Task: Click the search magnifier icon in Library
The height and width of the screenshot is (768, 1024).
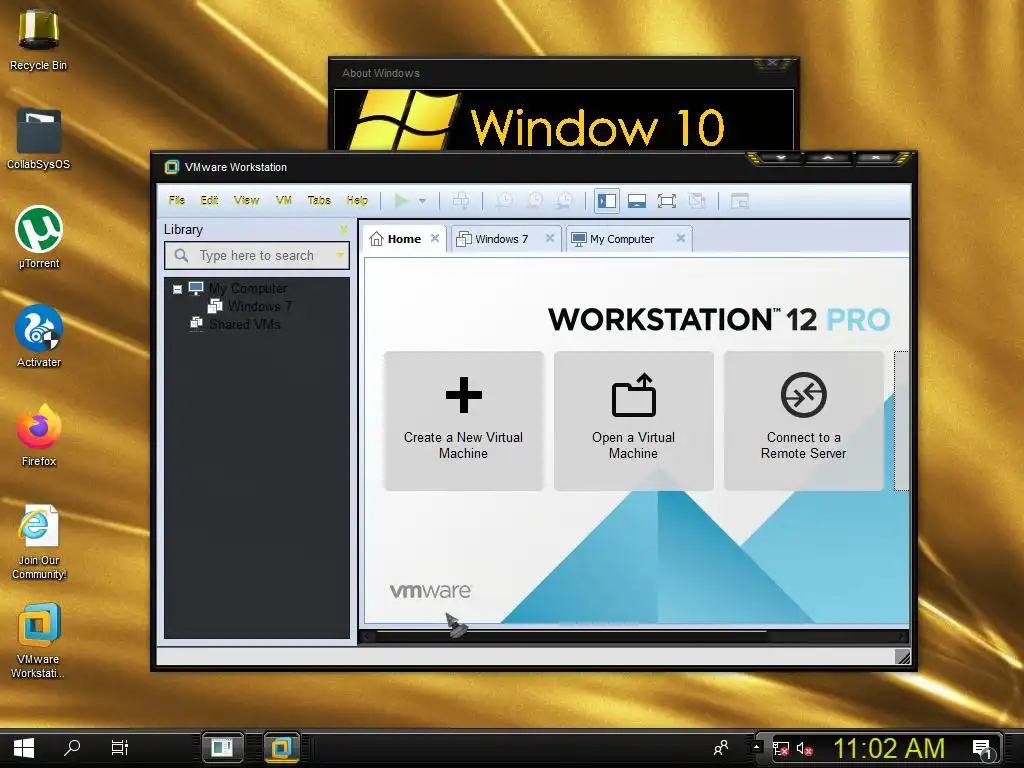Action: 182,255
